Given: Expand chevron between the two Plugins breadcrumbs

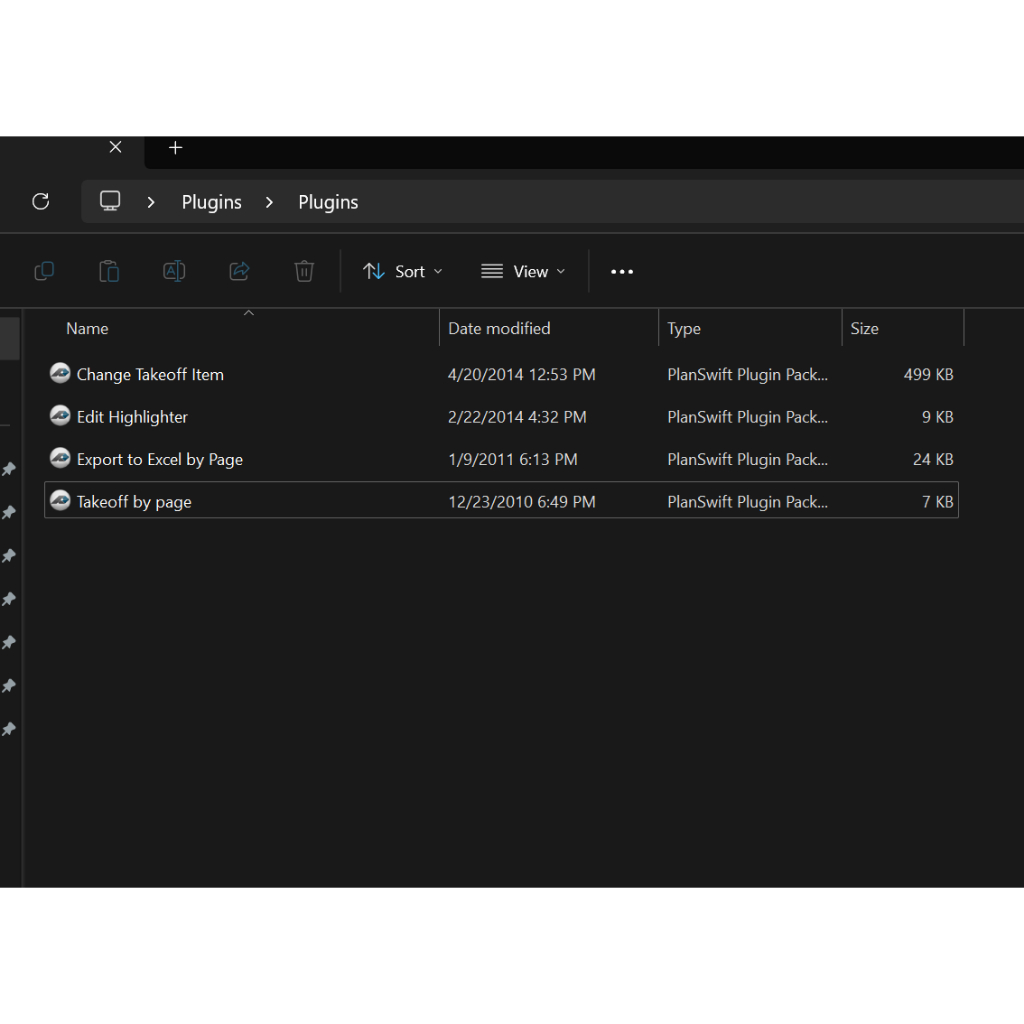Looking at the screenshot, I should point(269,202).
